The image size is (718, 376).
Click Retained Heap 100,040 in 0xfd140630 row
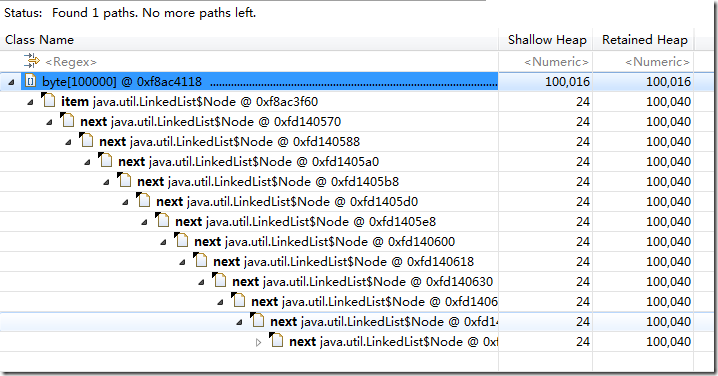tap(668, 282)
